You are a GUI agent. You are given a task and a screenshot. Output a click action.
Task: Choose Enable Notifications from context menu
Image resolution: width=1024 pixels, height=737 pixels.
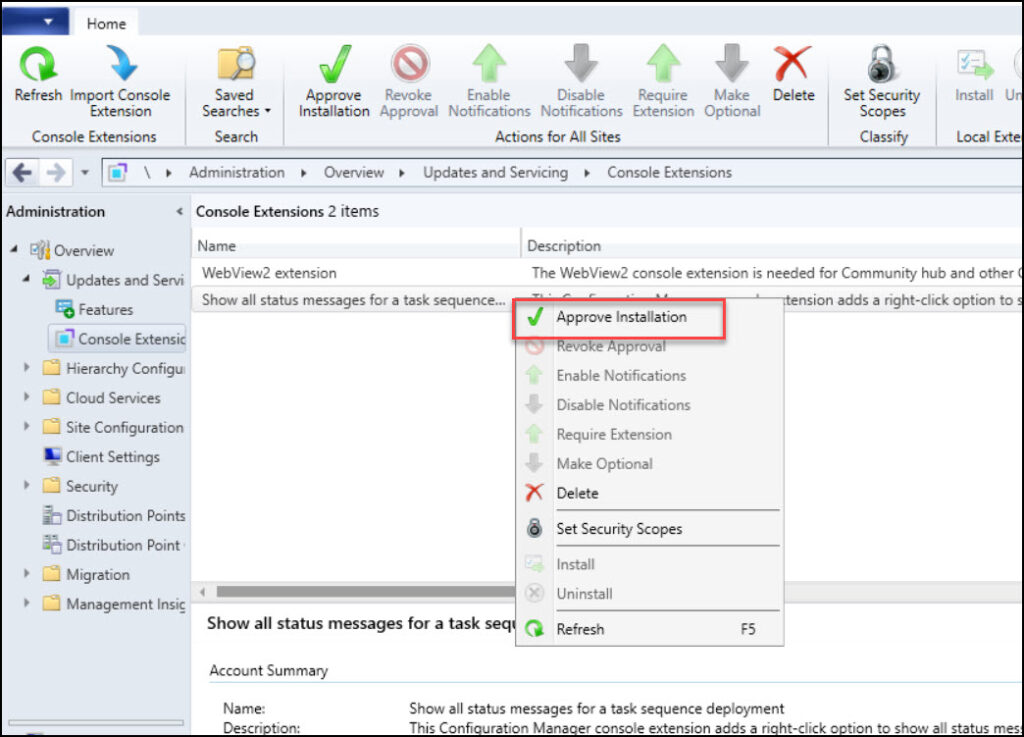coord(650,376)
